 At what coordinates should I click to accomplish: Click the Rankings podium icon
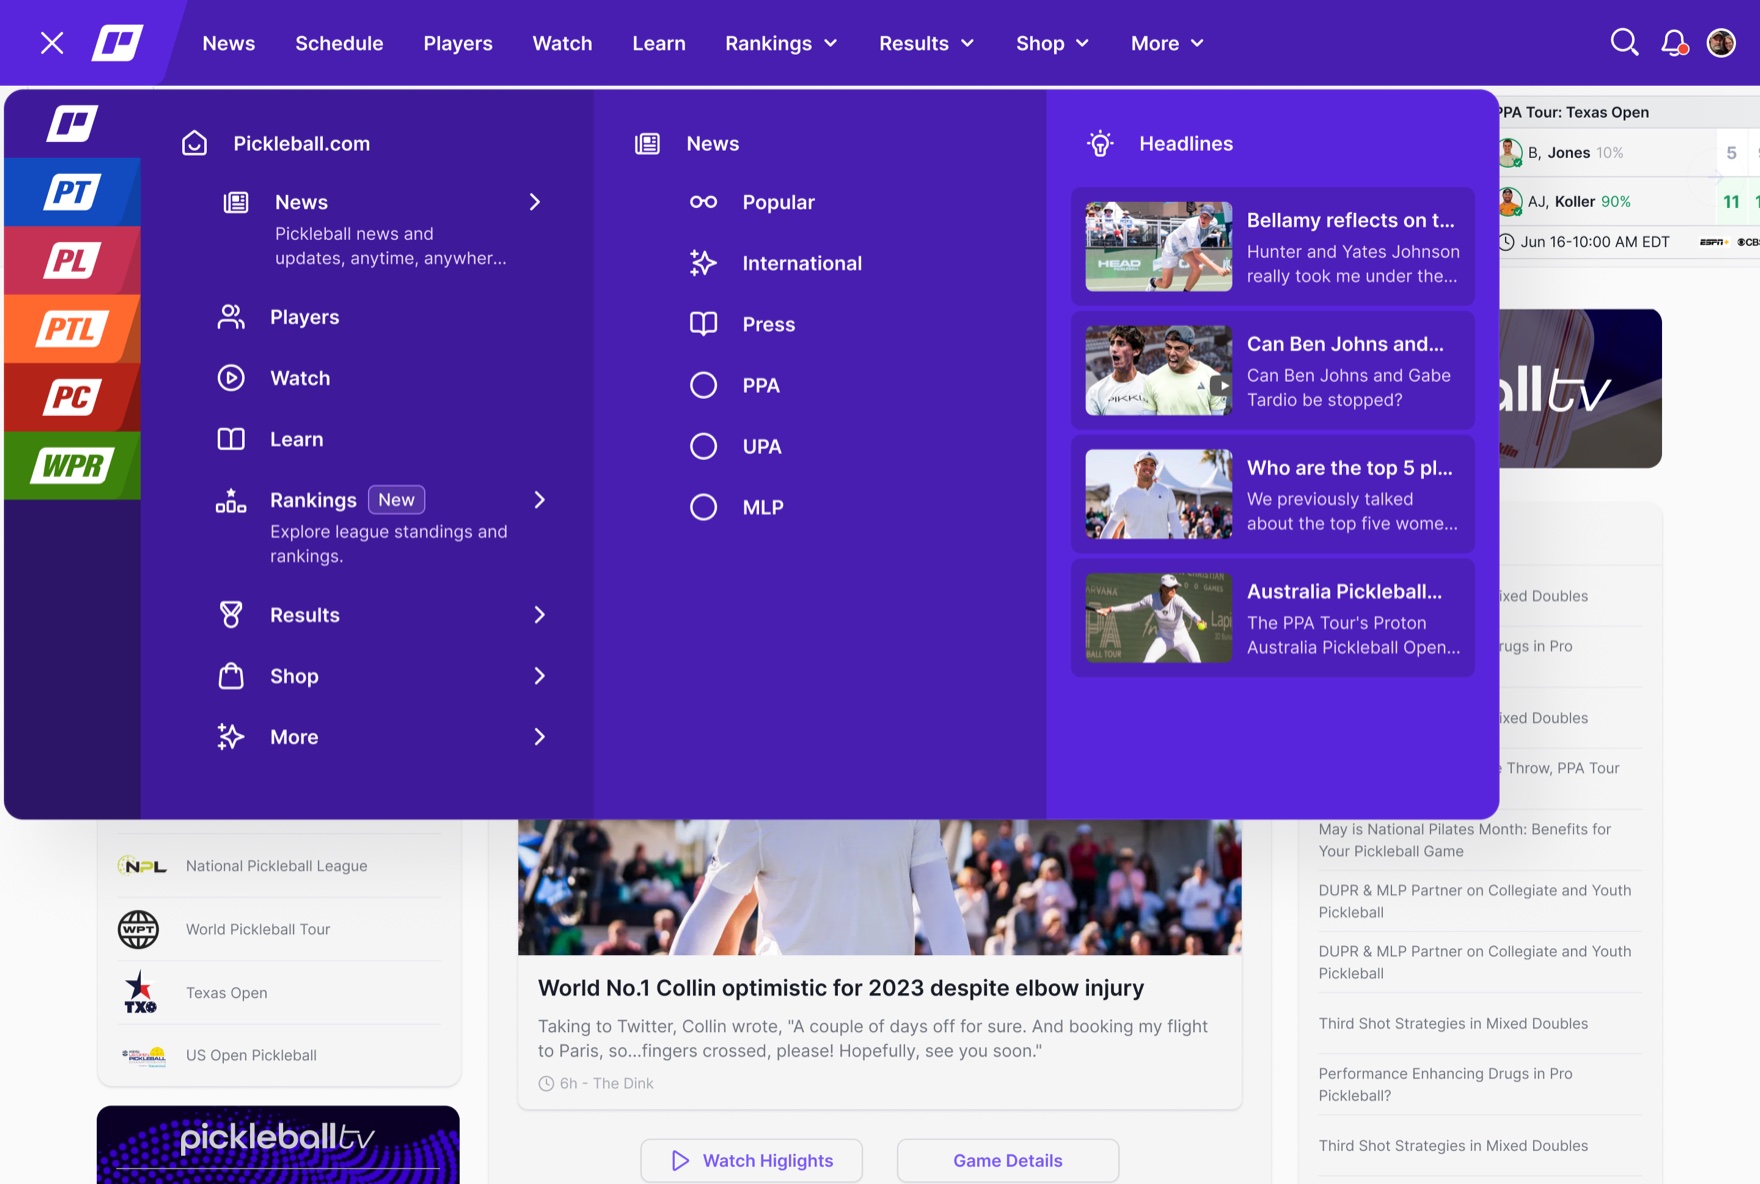point(231,500)
